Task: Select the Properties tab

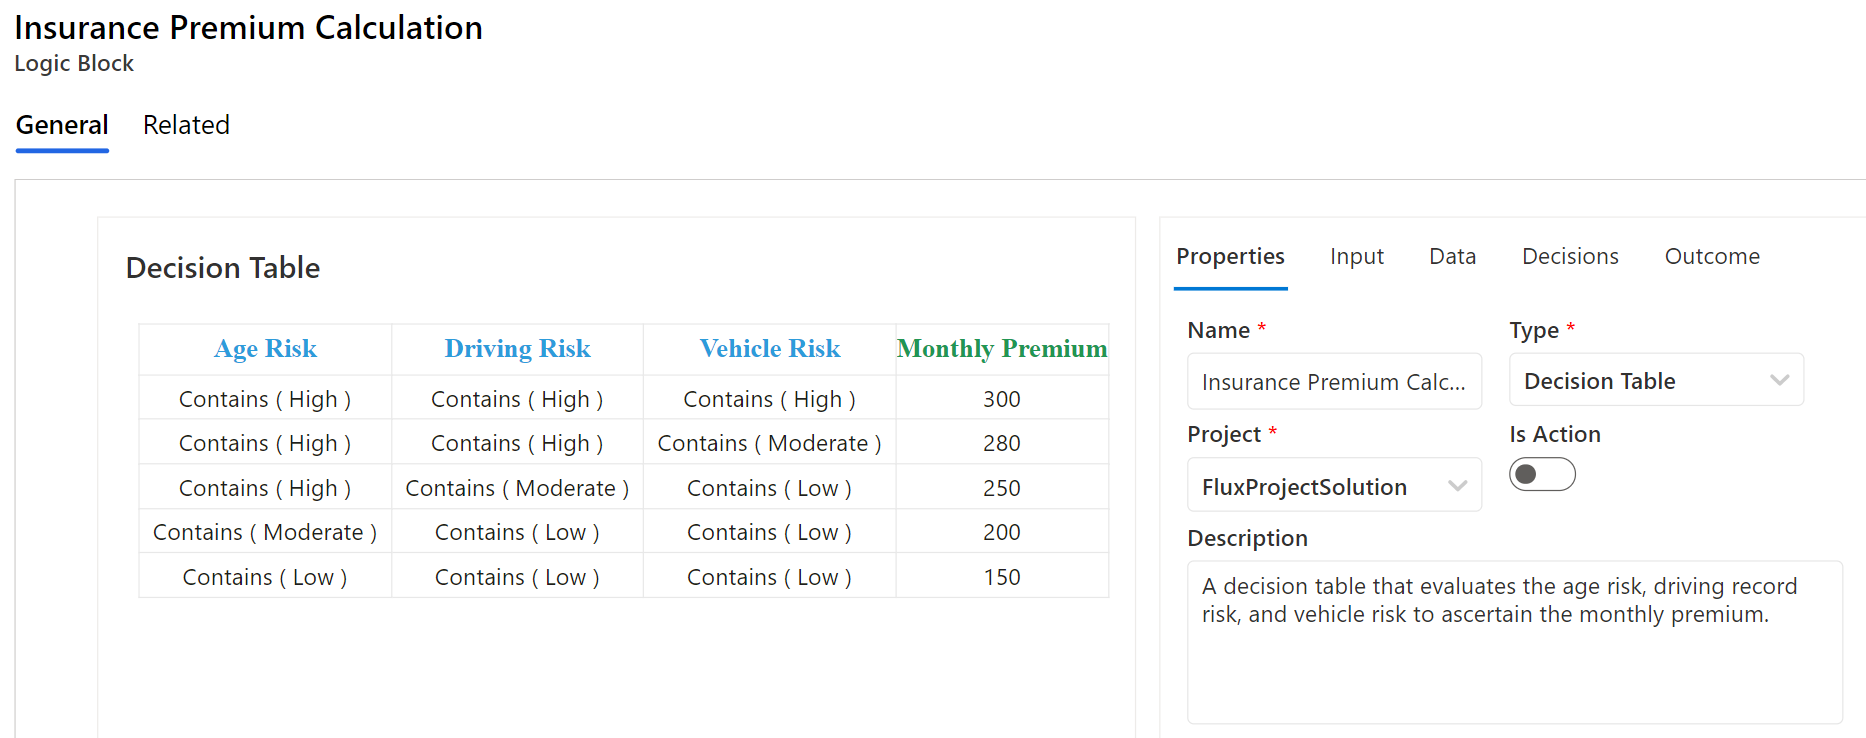Action: 1230,256
